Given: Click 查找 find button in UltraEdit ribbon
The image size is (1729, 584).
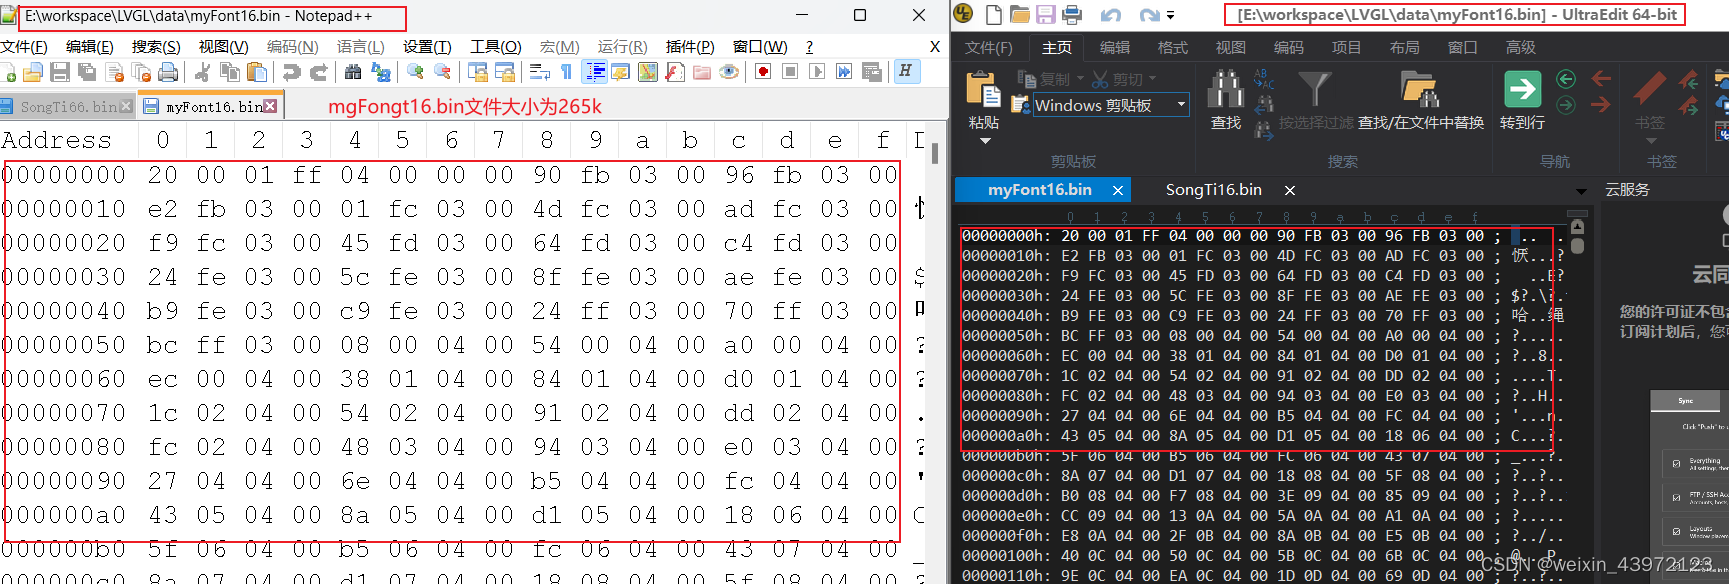Looking at the screenshot, I should tap(1226, 101).
